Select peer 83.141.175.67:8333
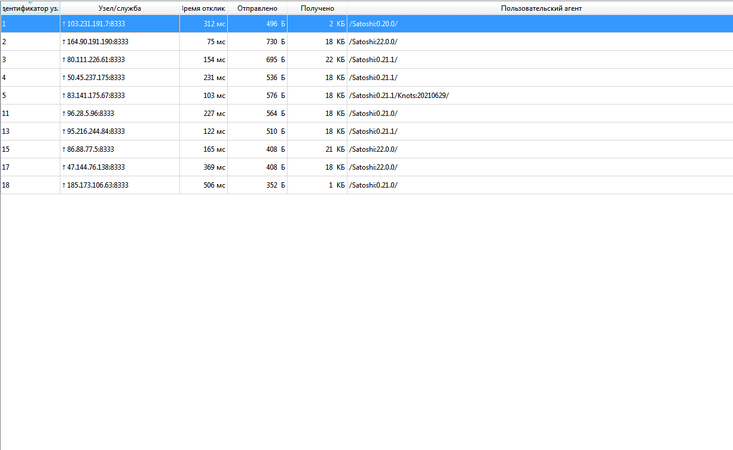This screenshot has height=450, width=733. coord(96,96)
